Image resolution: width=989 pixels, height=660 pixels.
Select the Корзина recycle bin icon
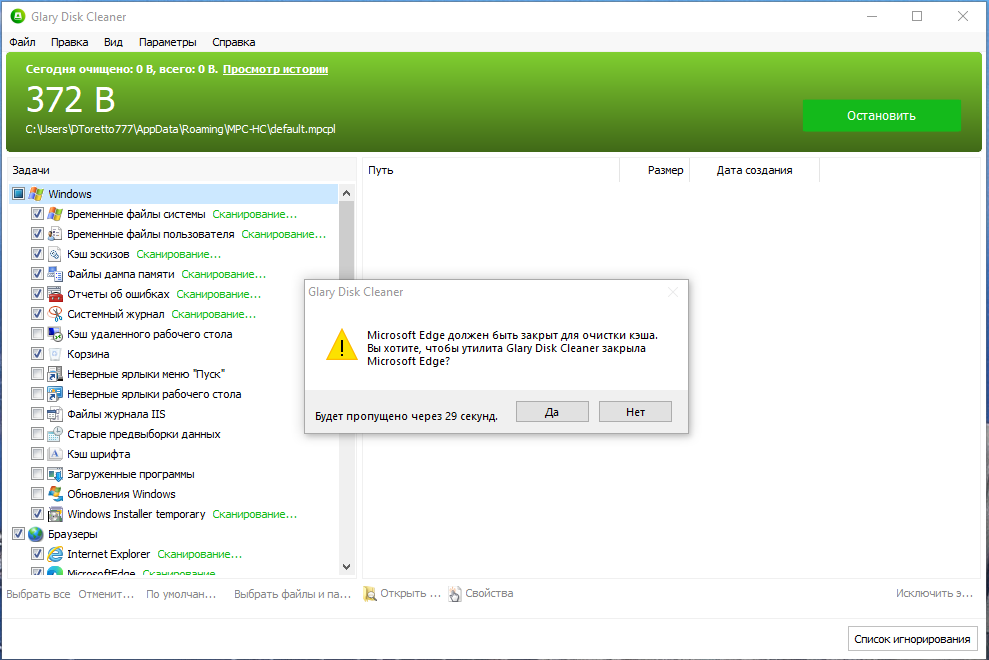[53, 353]
